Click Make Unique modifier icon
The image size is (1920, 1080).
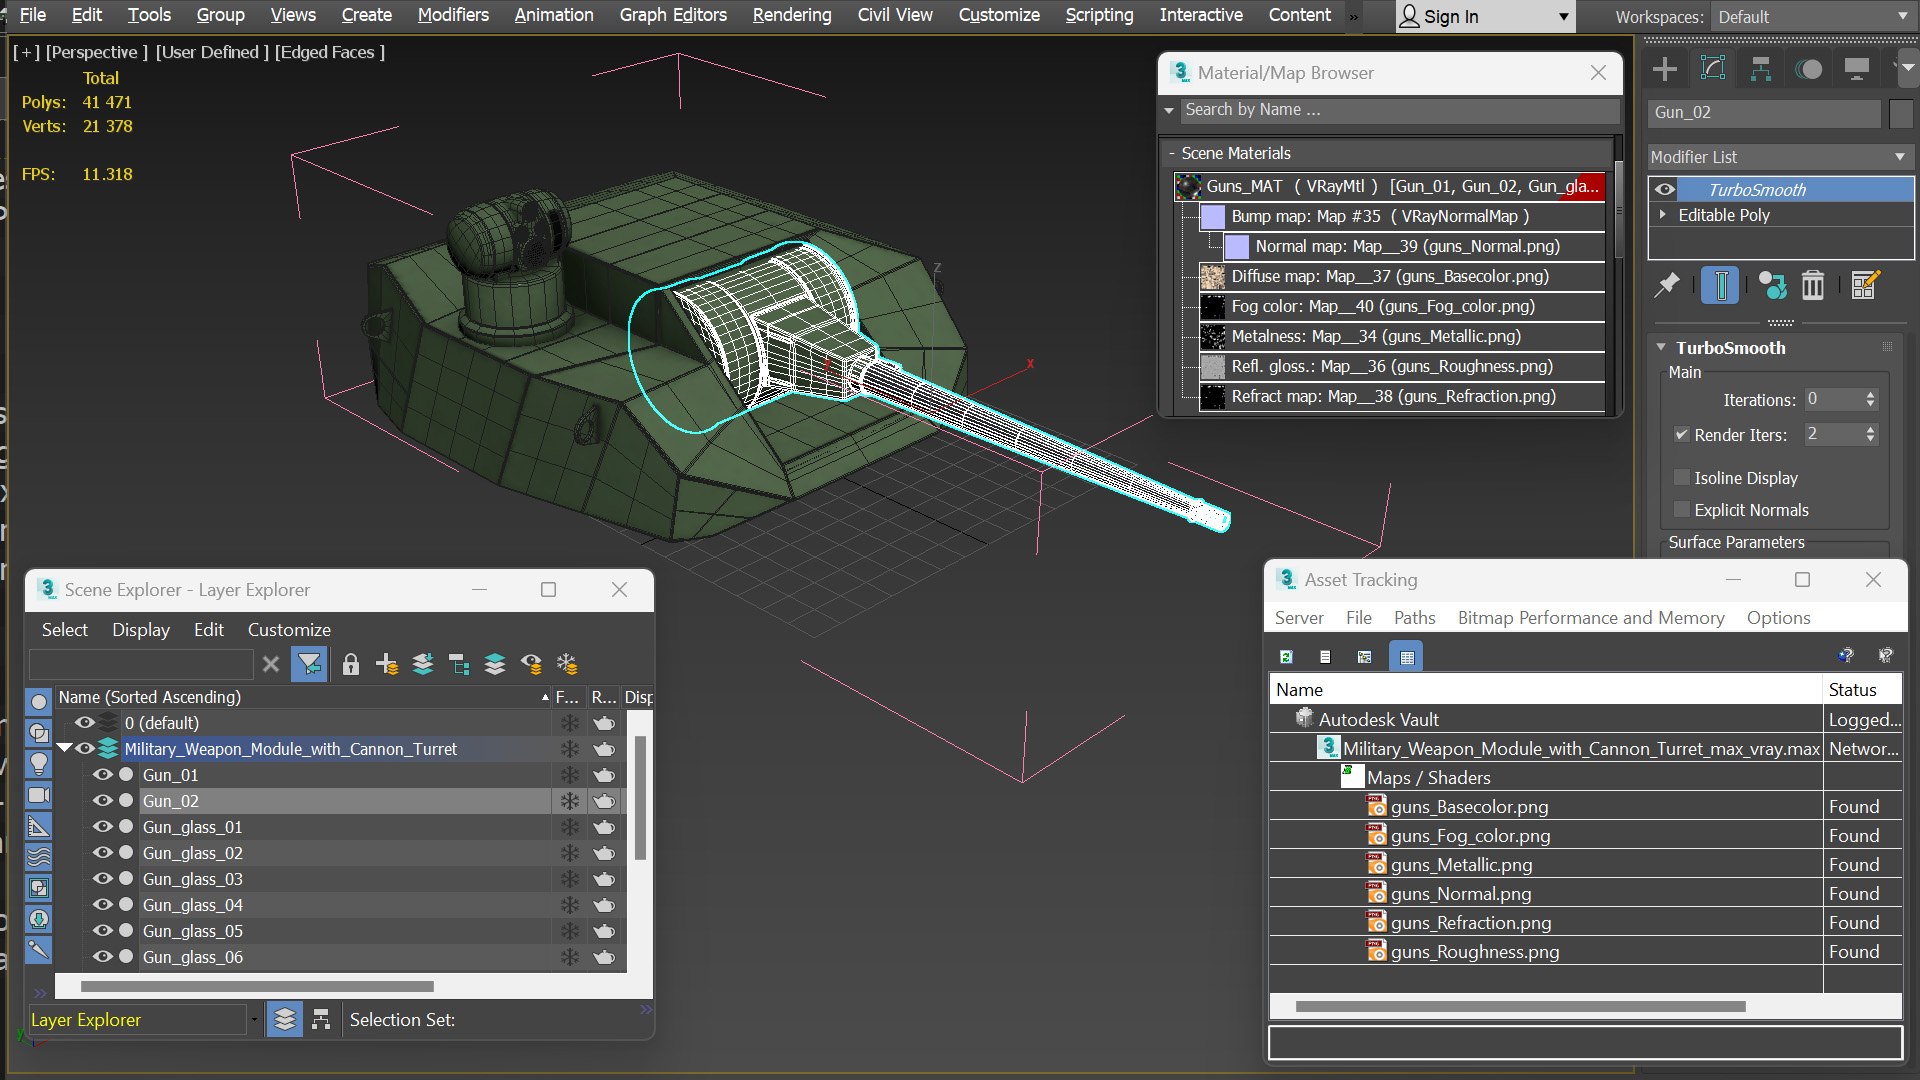pyautogui.click(x=1772, y=286)
